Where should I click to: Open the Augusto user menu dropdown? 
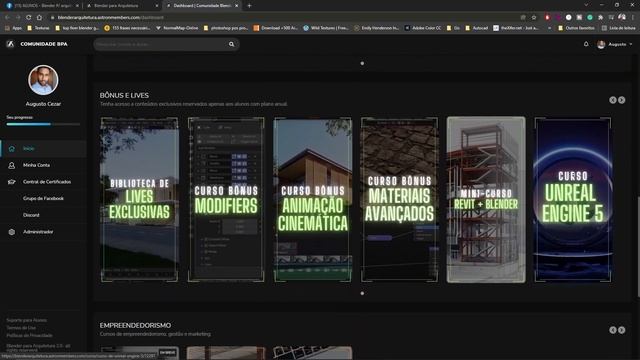[615, 44]
